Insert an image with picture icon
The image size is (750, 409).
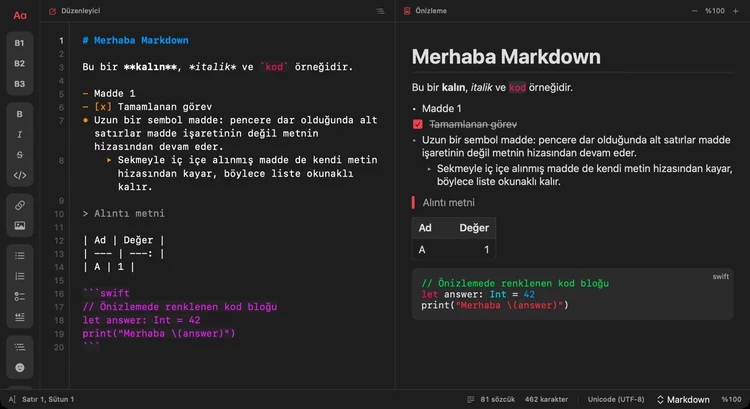20,226
